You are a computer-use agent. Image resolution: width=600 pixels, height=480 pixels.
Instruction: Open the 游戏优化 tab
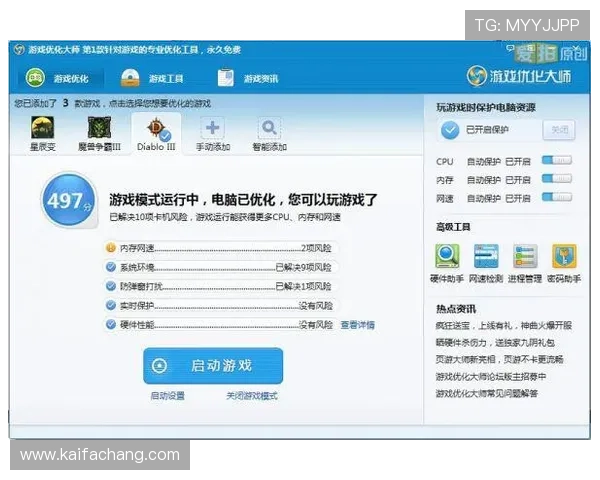tap(60, 78)
